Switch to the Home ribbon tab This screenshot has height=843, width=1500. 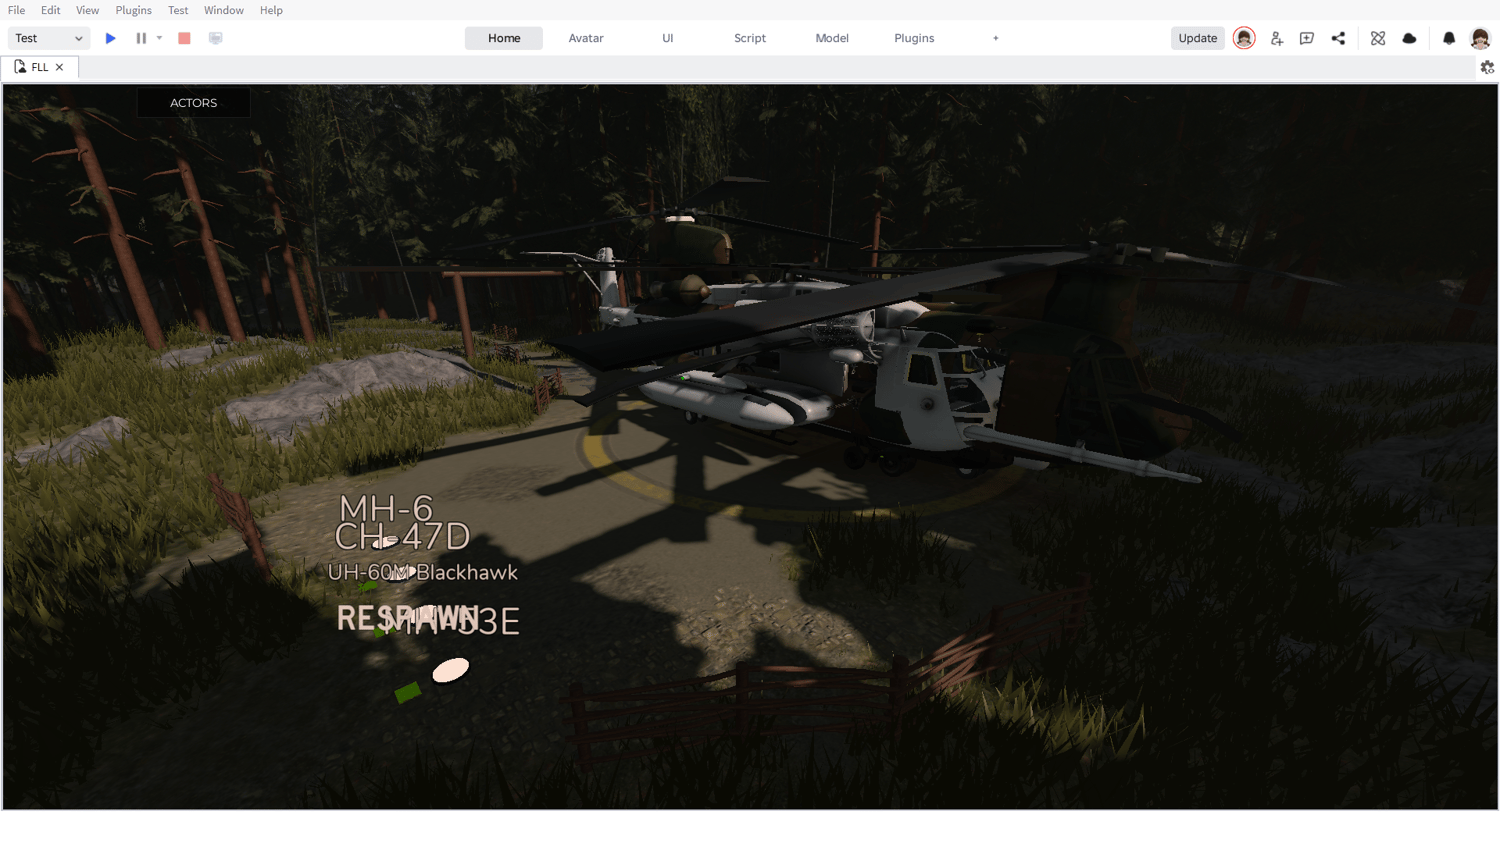(x=504, y=38)
